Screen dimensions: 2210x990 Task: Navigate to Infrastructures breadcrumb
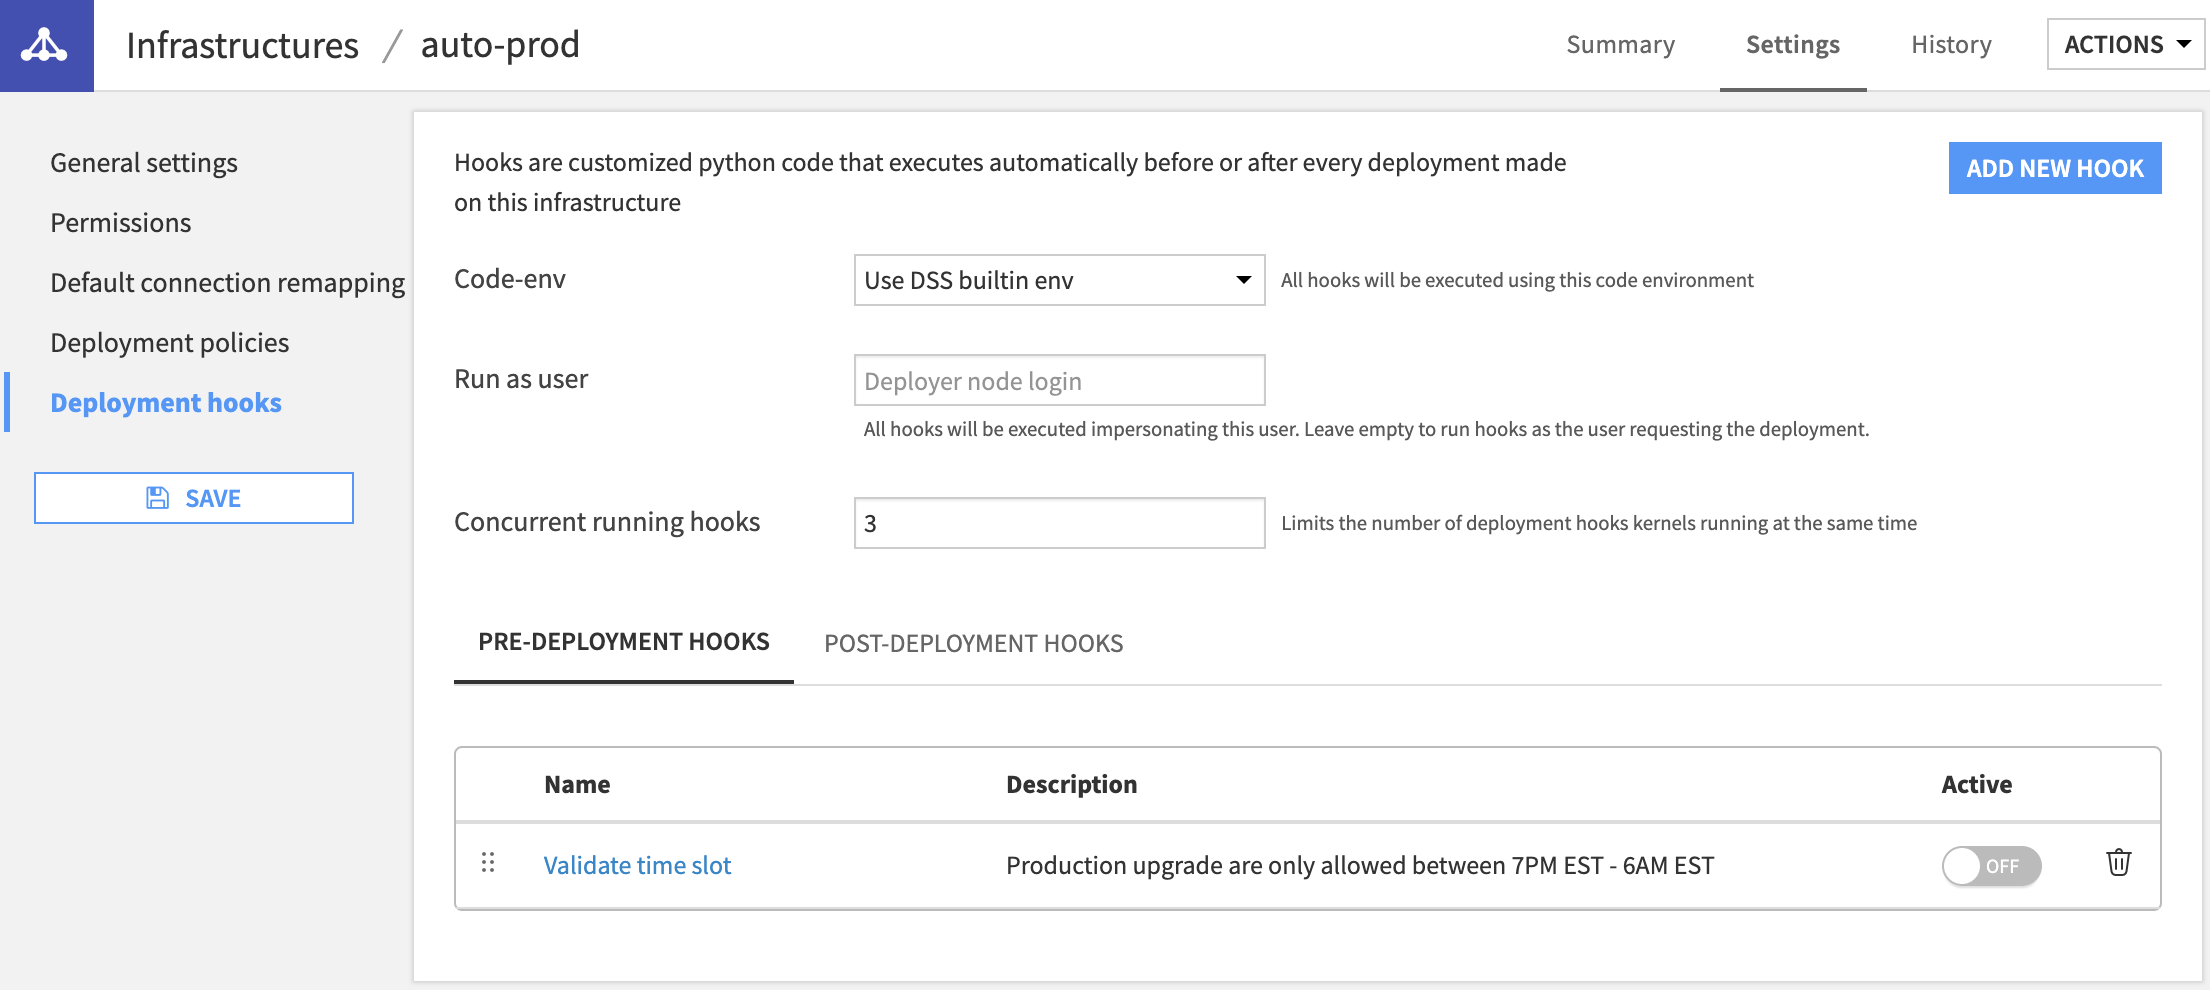[x=242, y=45]
